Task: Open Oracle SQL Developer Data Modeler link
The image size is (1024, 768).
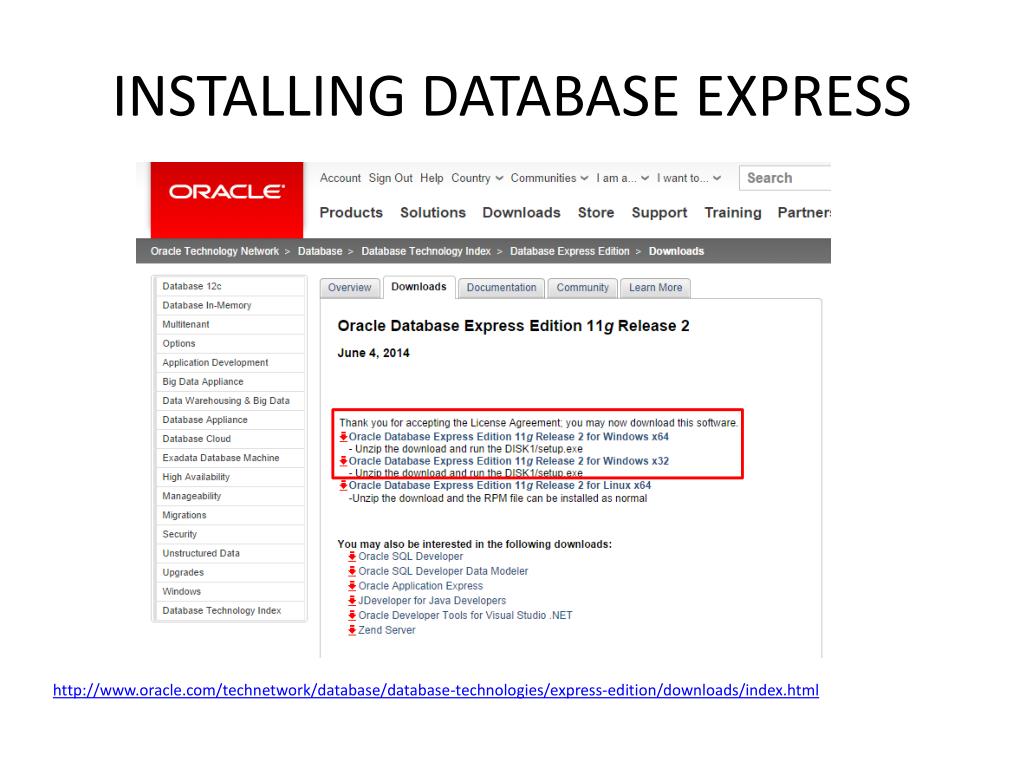Action: coord(443,571)
